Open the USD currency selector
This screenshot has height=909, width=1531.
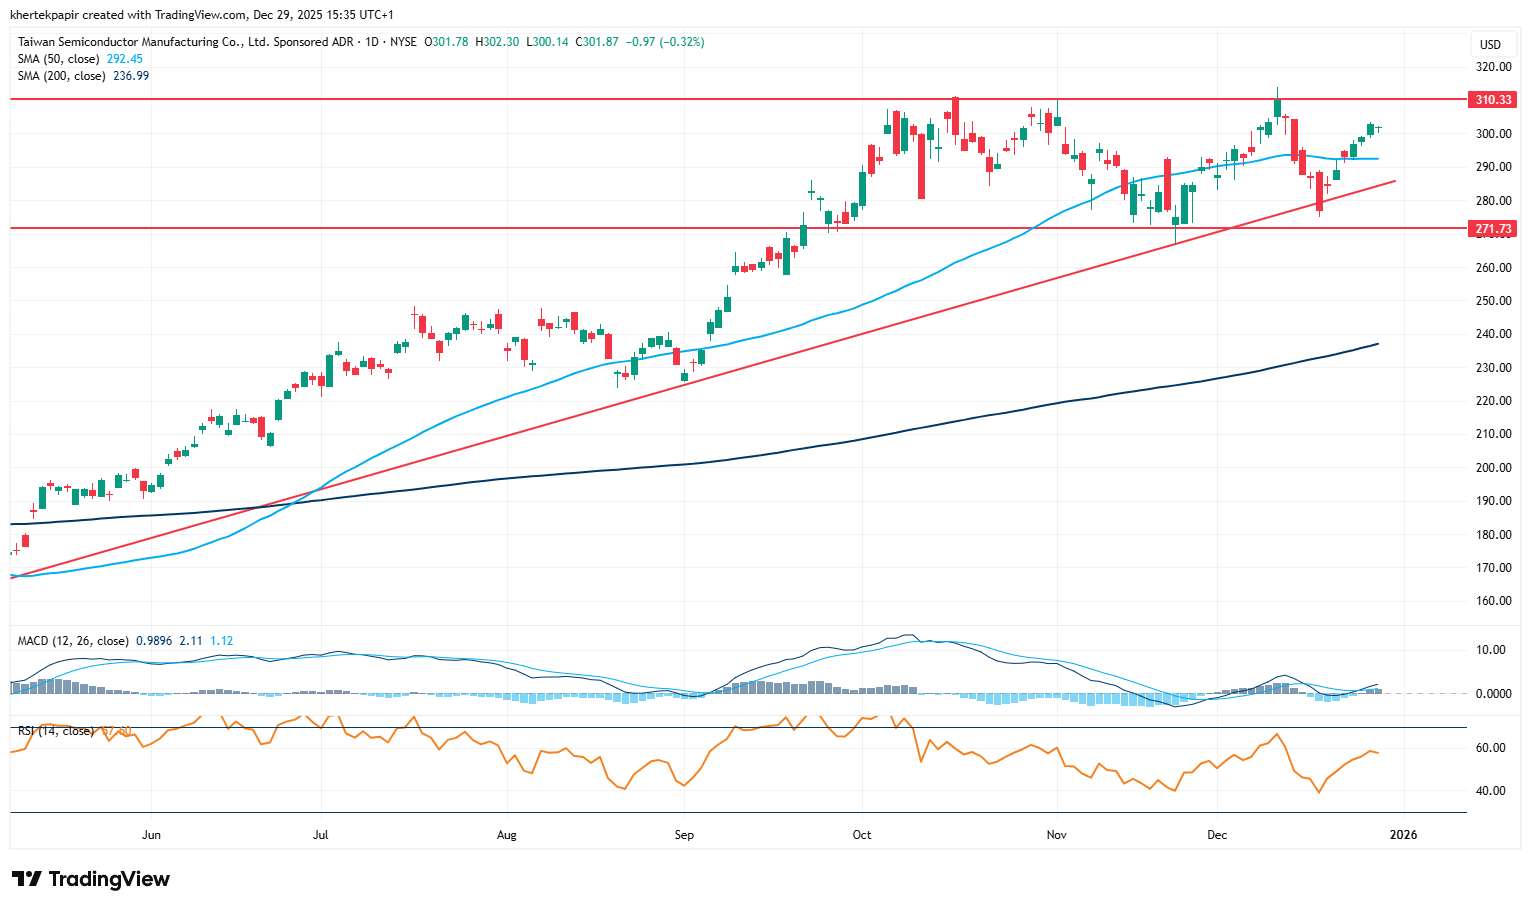1490,44
